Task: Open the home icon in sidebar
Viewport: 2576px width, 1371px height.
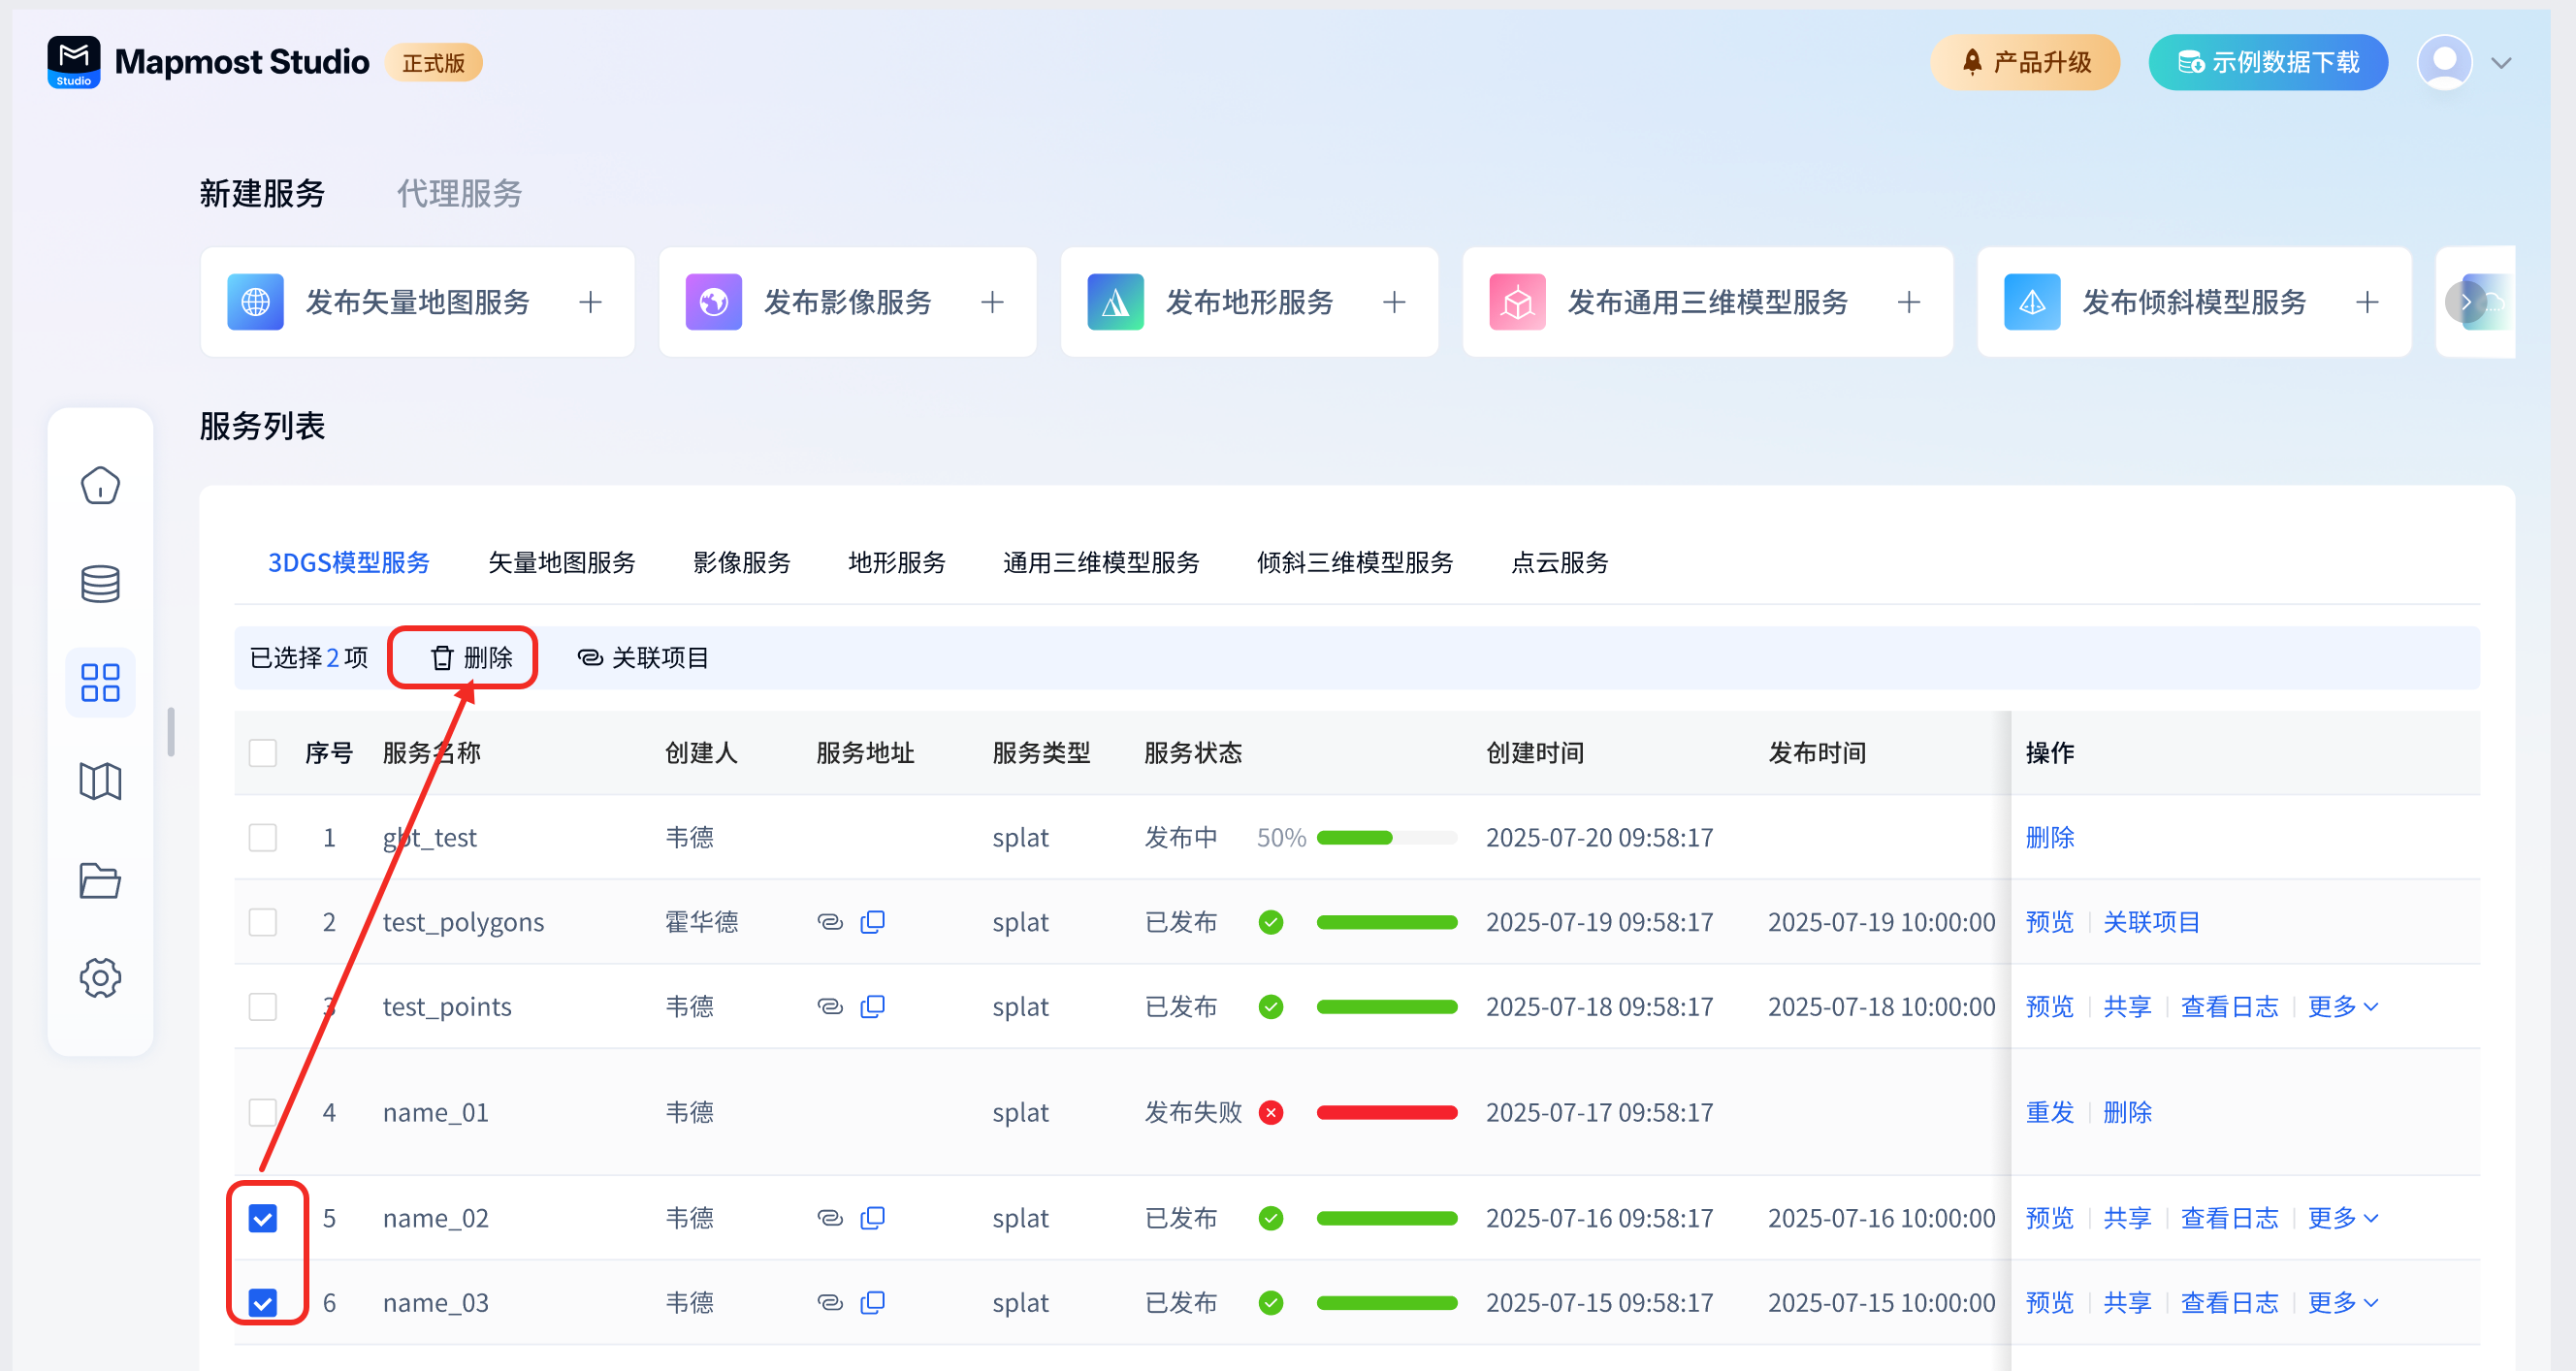Action: point(100,486)
